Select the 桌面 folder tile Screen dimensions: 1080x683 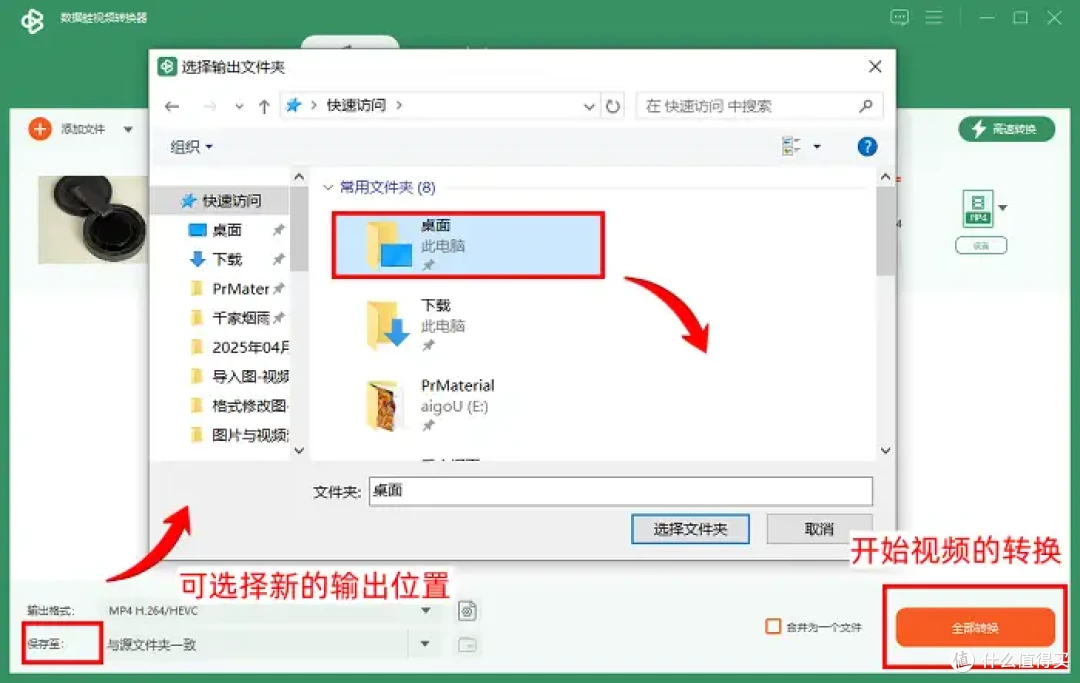pyautogui.click(x=468, y=245)
